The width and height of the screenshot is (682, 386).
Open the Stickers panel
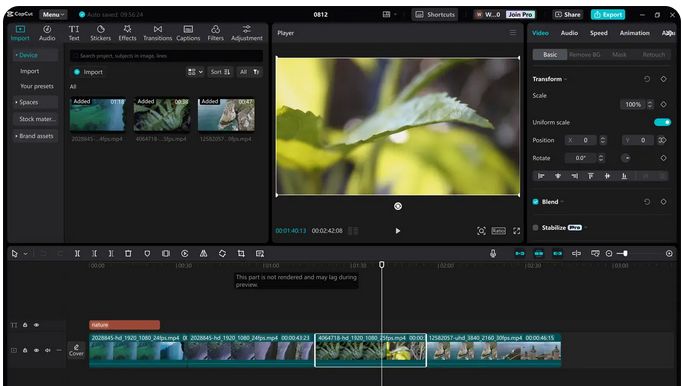click(100, 33)
